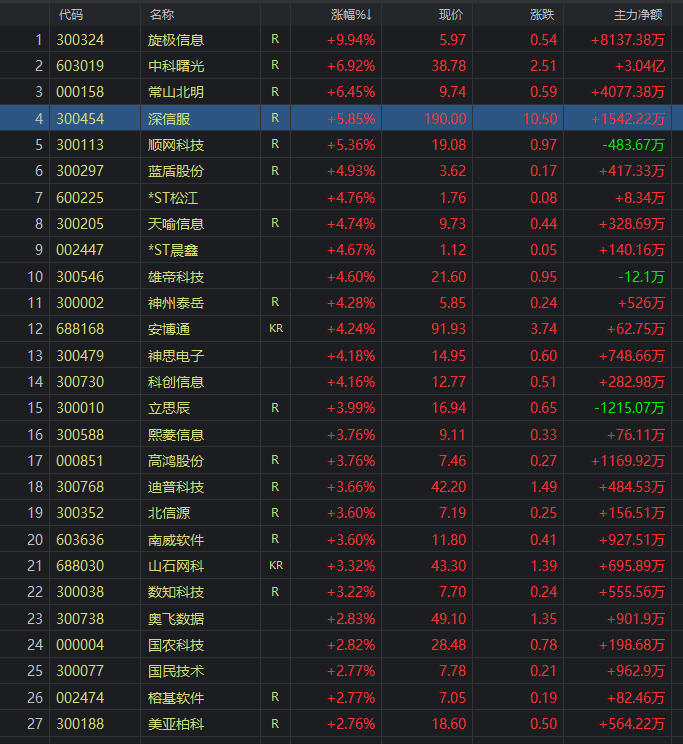The image size is (683, 744).
Task: Click net amount +3.04亿
Action: tap(640, 66)
